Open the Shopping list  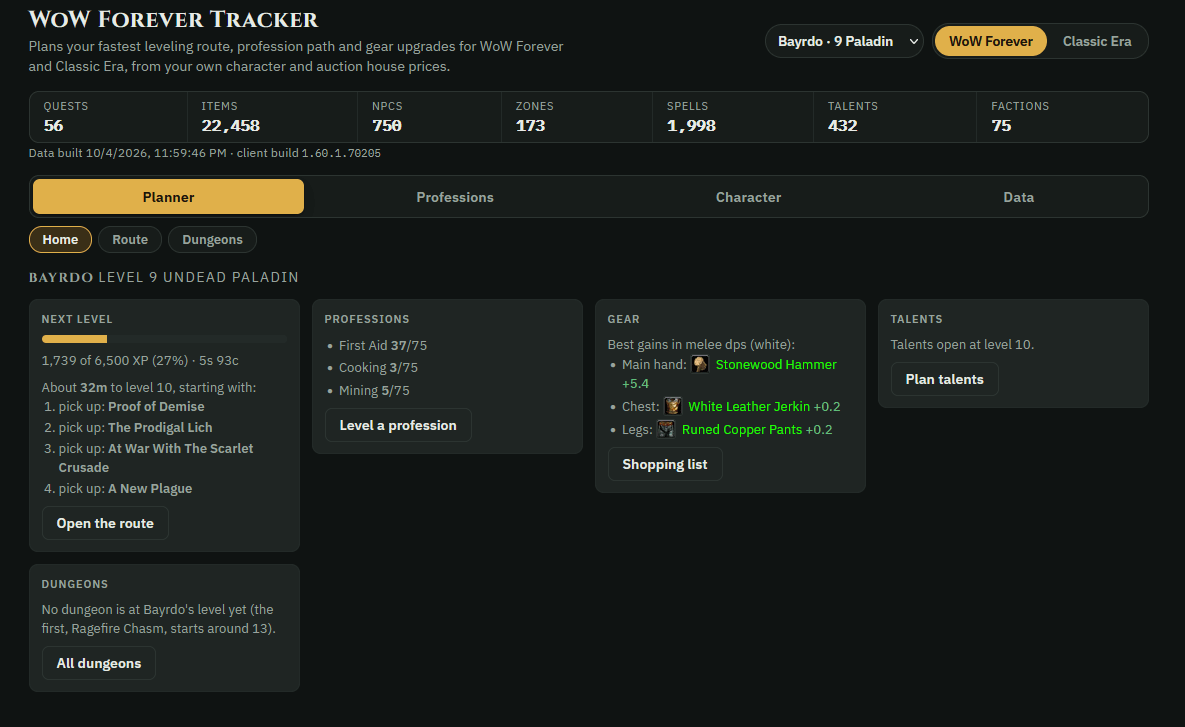[665, 464]
